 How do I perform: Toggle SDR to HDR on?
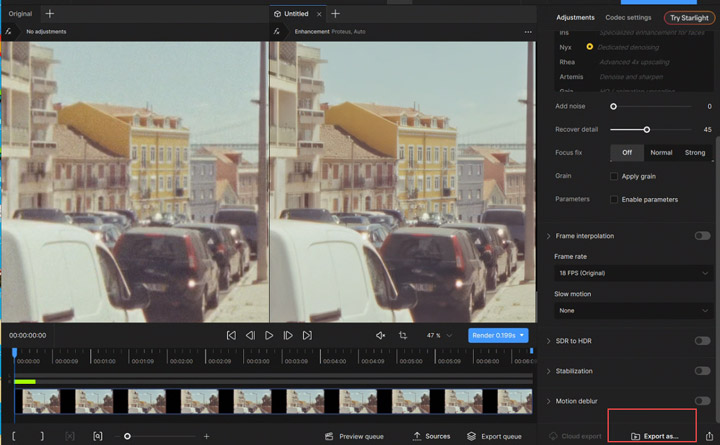702,341
